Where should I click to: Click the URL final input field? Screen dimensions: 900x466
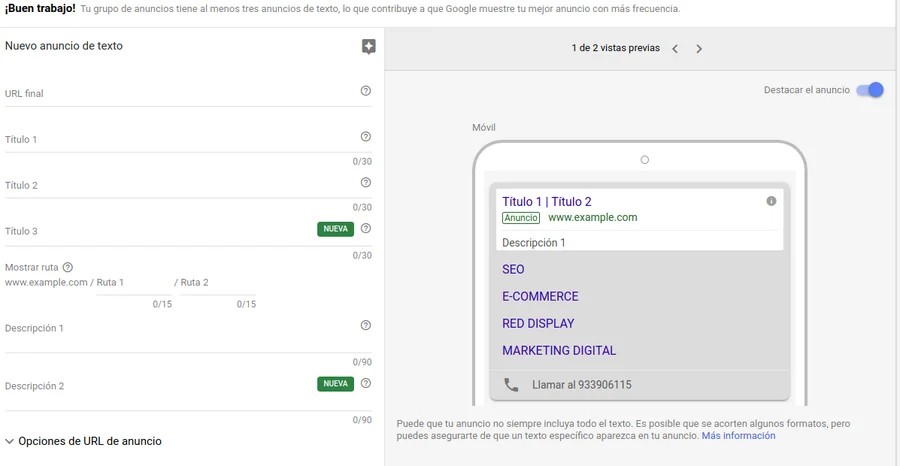180,94
